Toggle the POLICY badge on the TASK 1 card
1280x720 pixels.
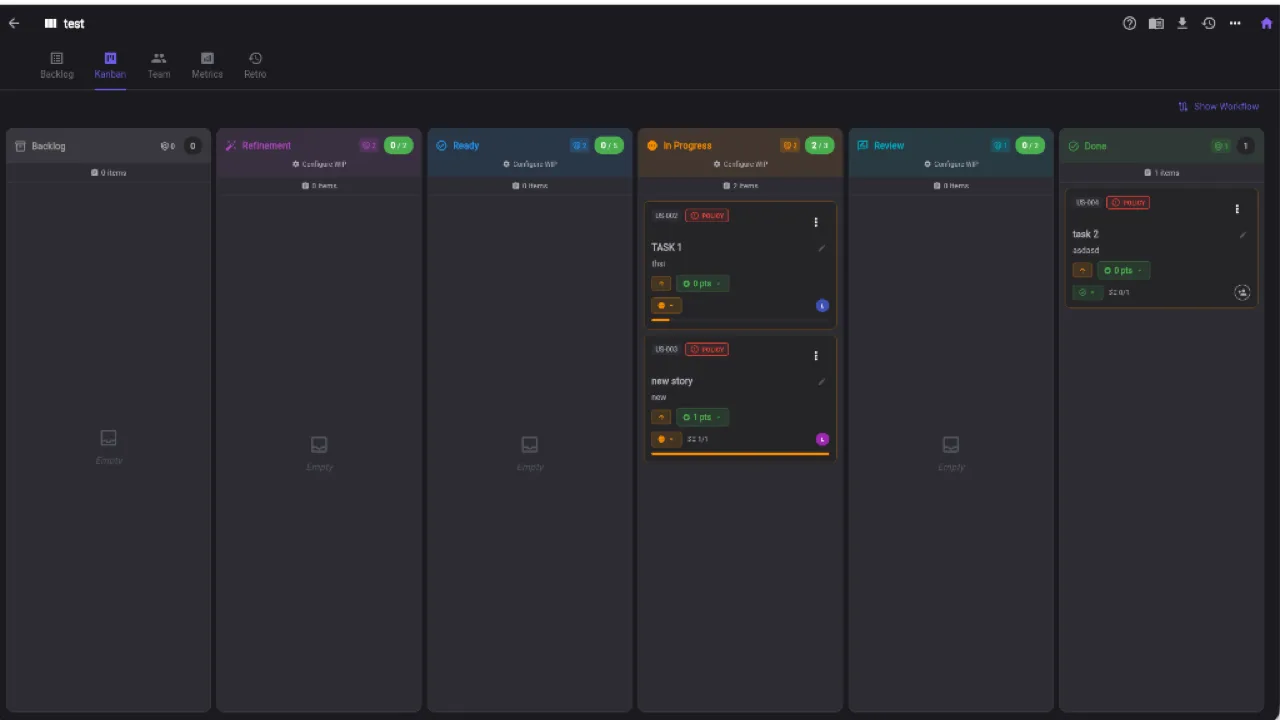(x=707, y=215)
